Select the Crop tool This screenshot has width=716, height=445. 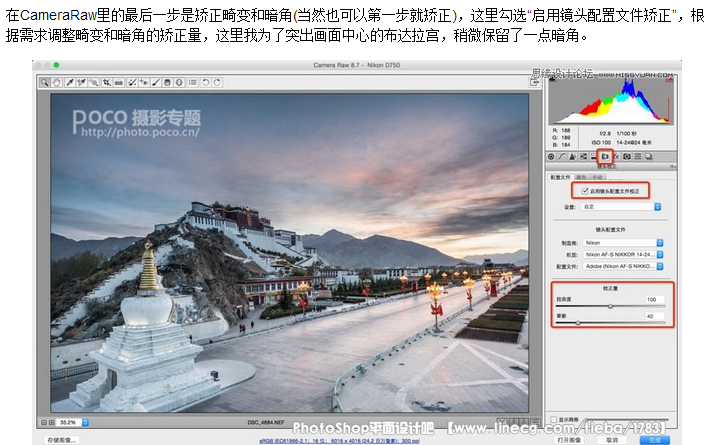coord(107,83)
